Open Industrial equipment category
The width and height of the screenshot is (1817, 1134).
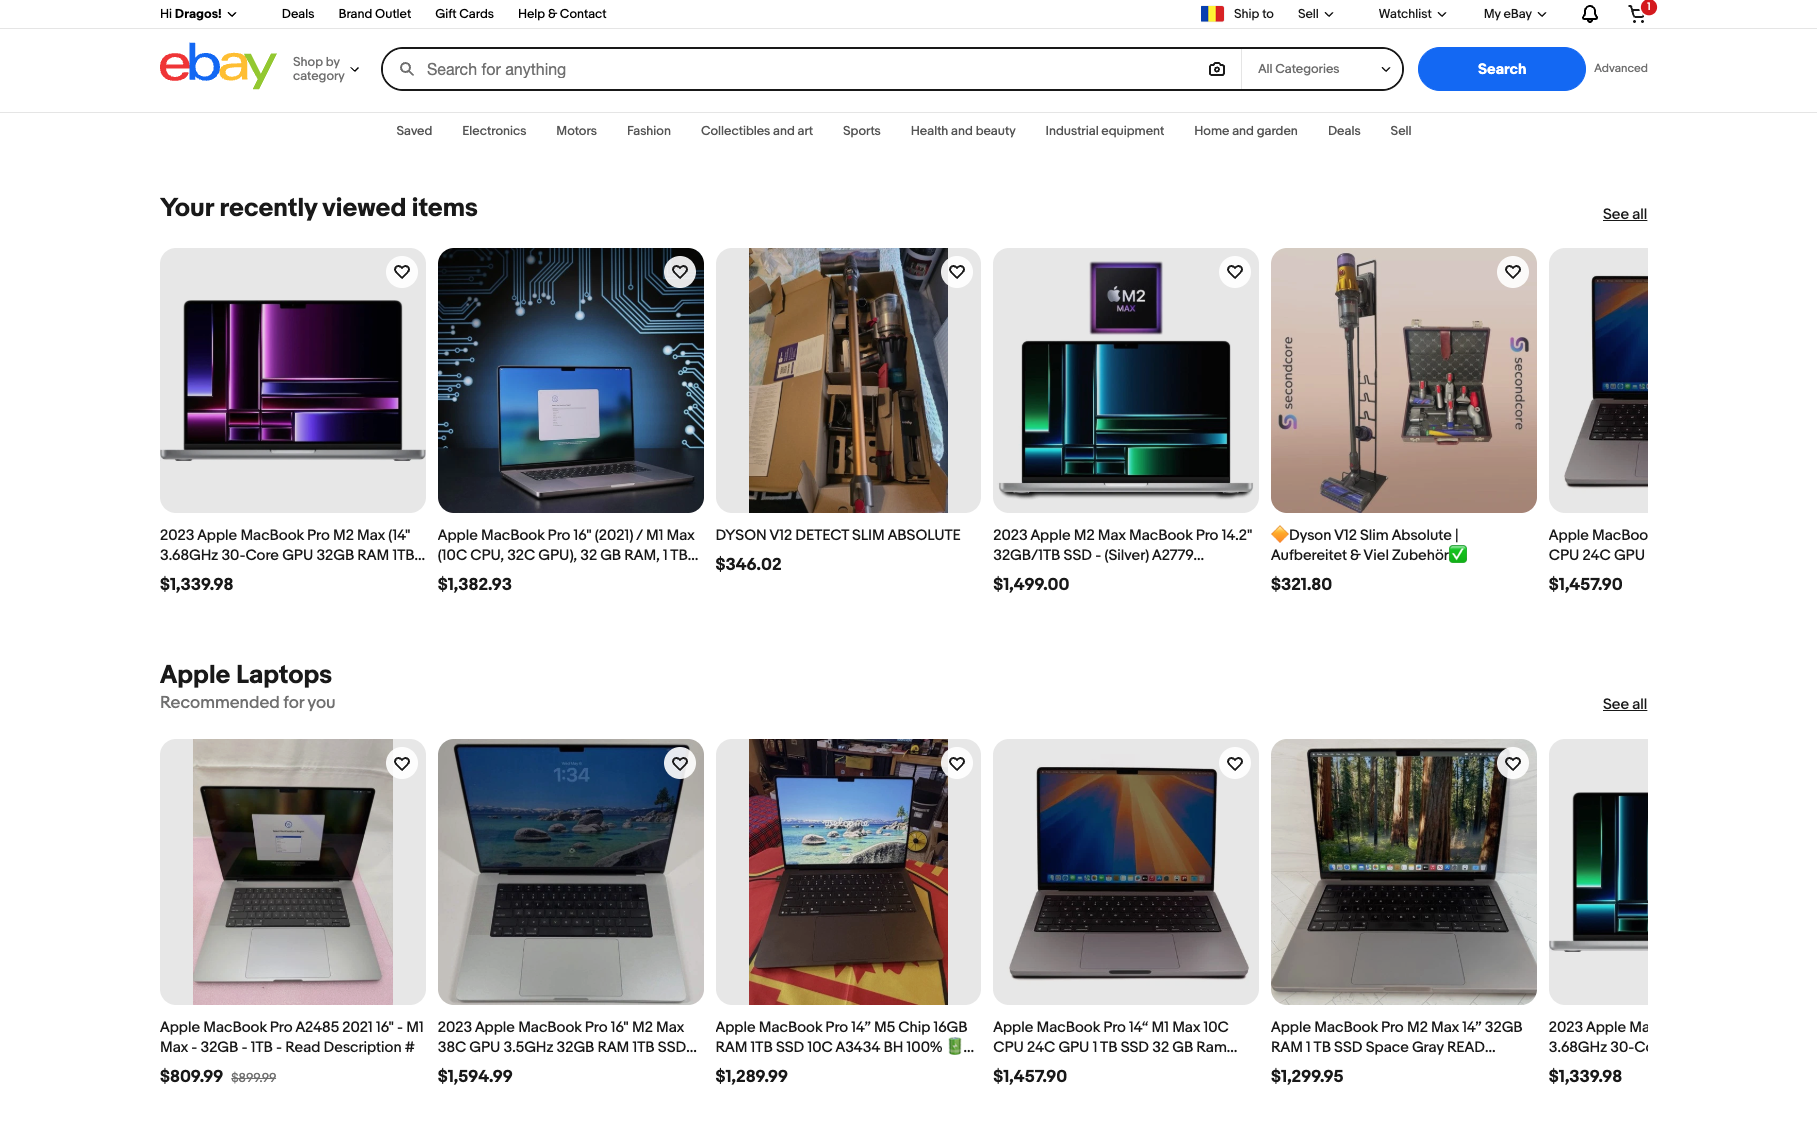click(x=1105, y=131)
